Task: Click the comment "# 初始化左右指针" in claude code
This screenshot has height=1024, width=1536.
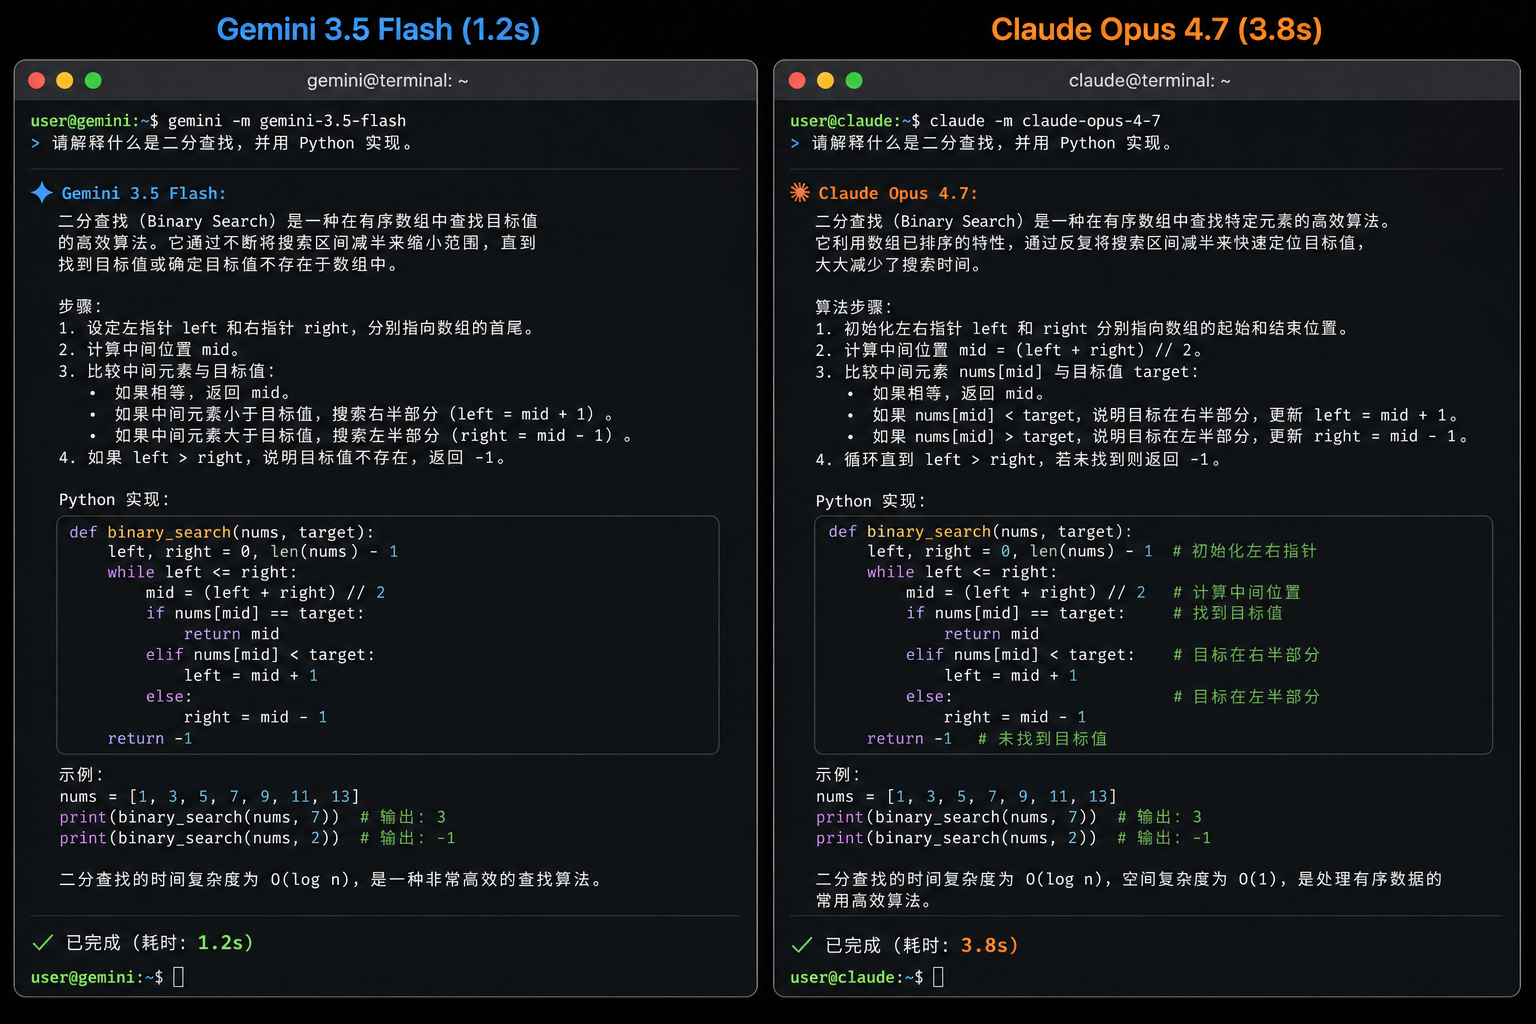Action: [x=1244, y=551]
